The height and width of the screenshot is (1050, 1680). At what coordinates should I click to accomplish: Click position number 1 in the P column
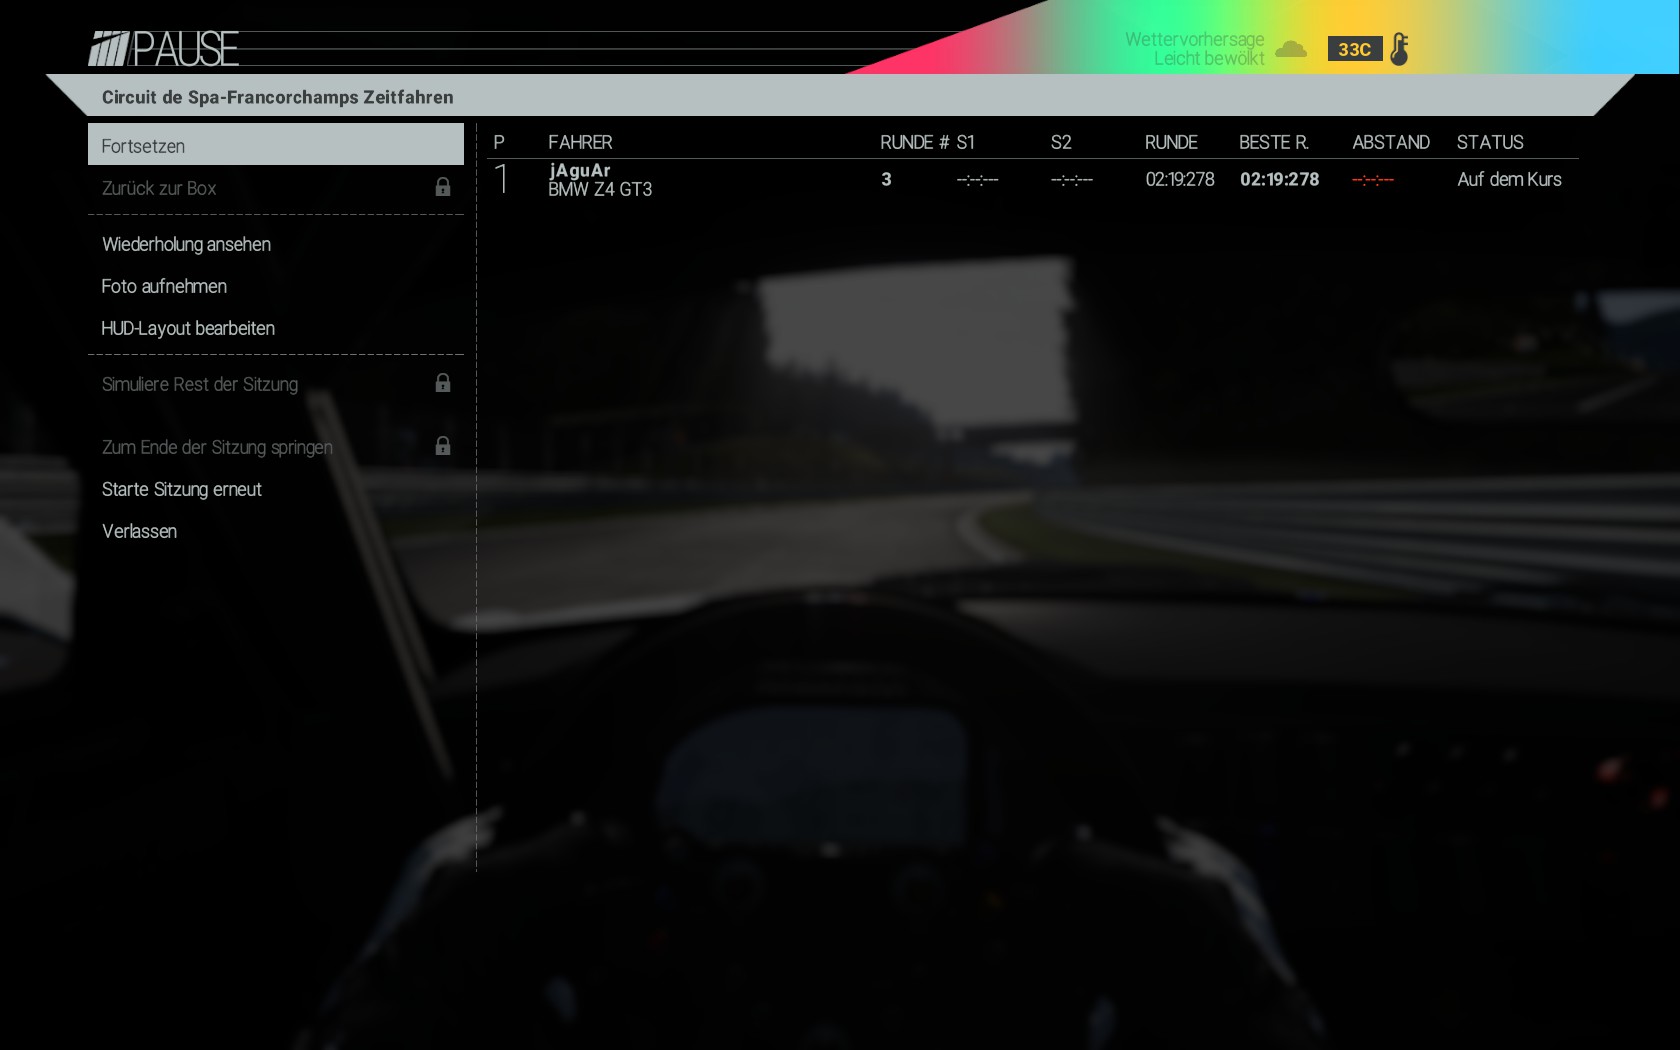point(502,179)
